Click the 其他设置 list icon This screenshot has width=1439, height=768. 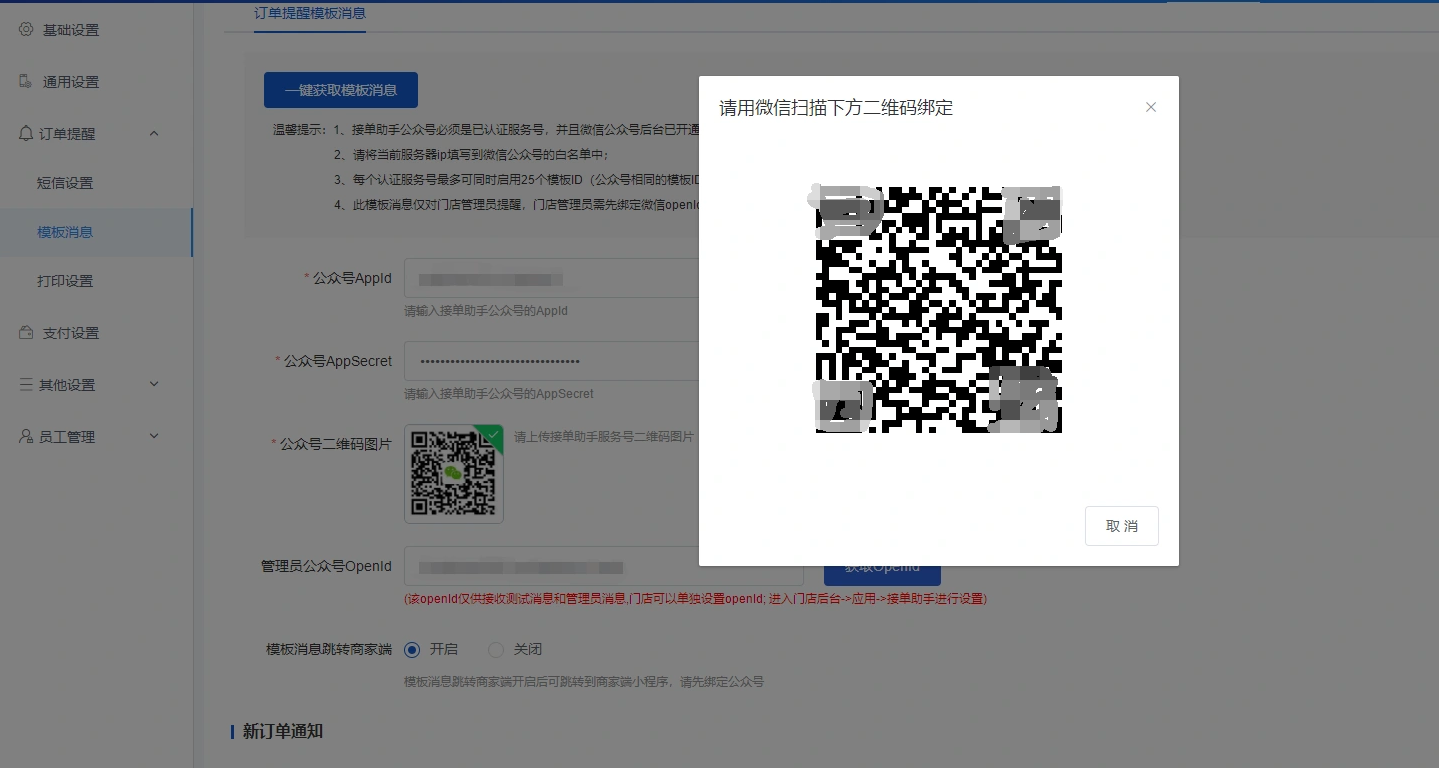pyautogui.click(x=26, y=385)
